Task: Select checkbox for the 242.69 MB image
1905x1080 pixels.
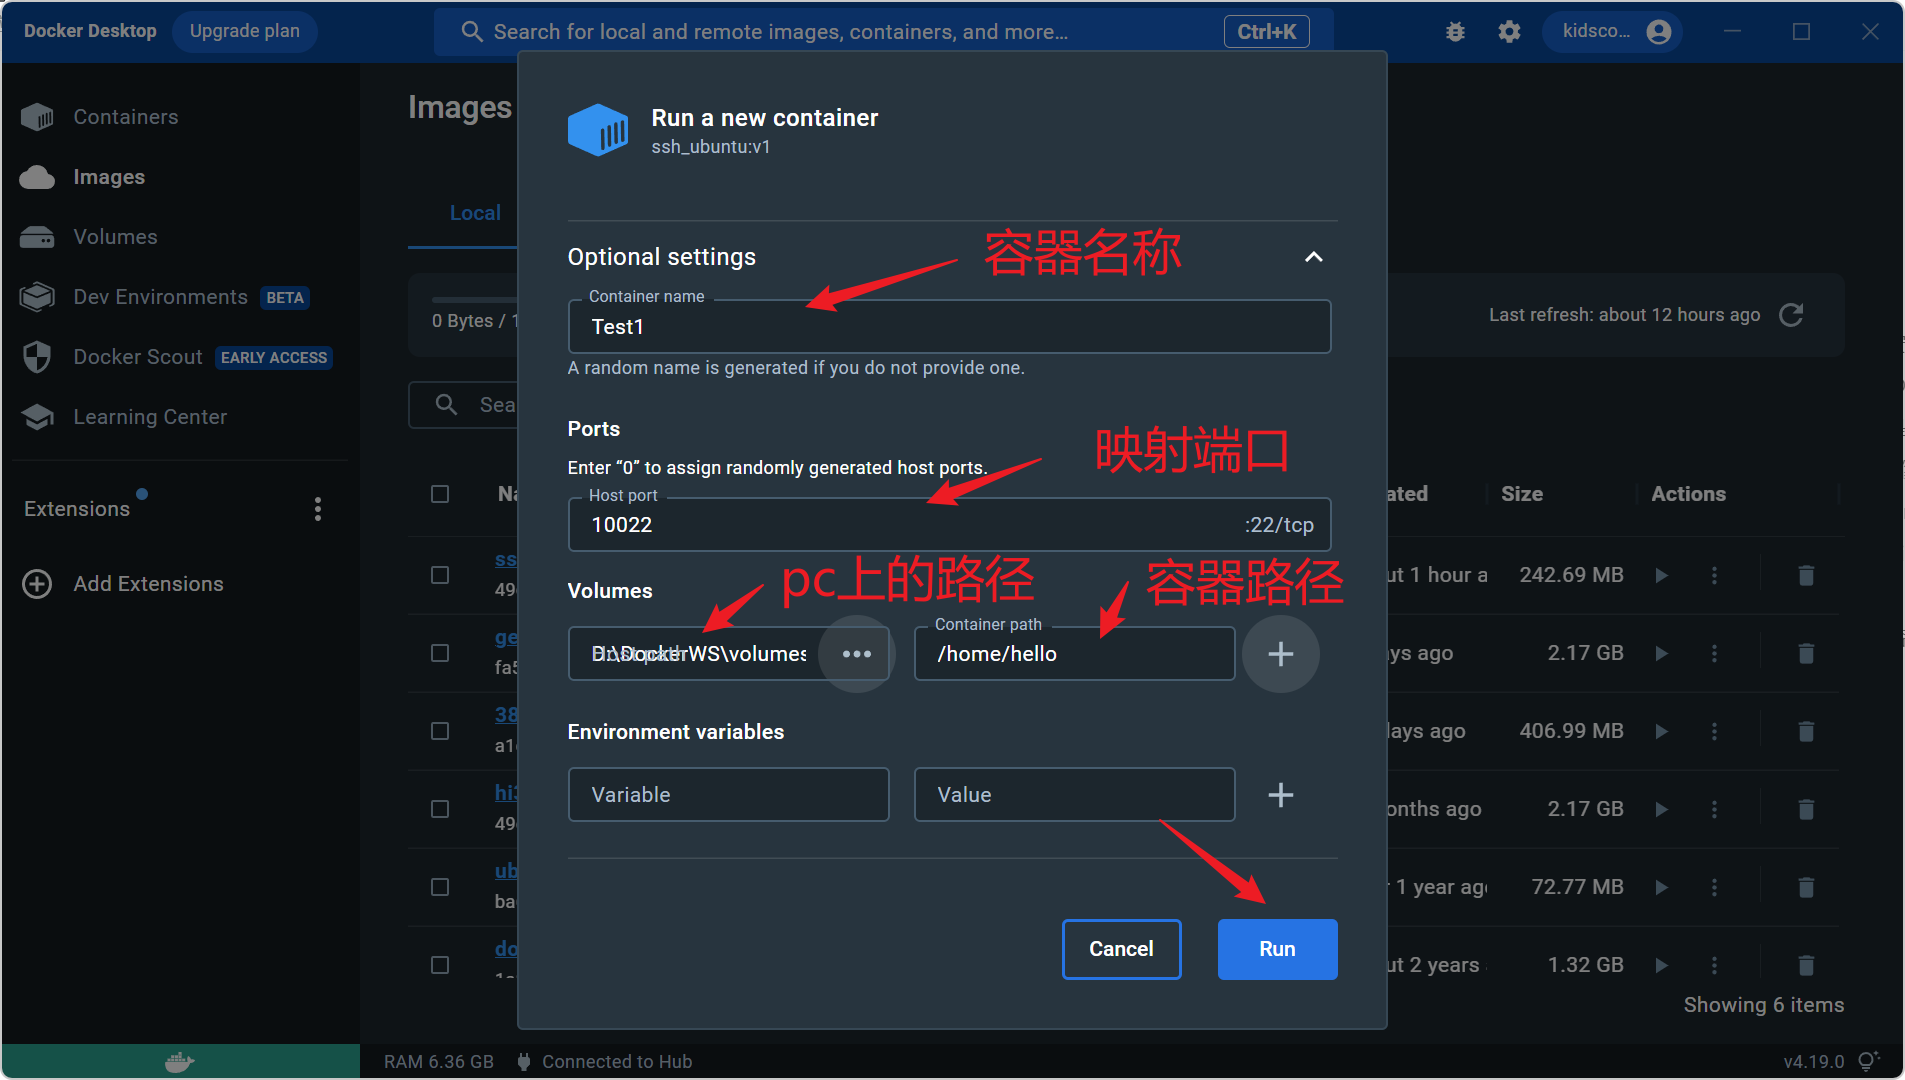Action: tap(440, 575)
